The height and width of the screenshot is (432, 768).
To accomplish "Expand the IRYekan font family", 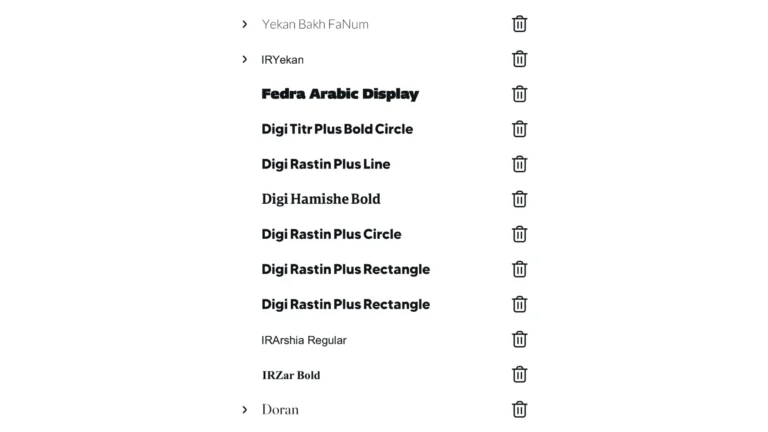I will coord(244,59).
